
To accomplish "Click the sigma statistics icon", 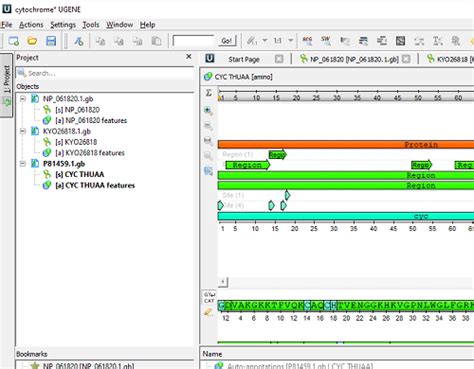I will [x=209, y=93].
